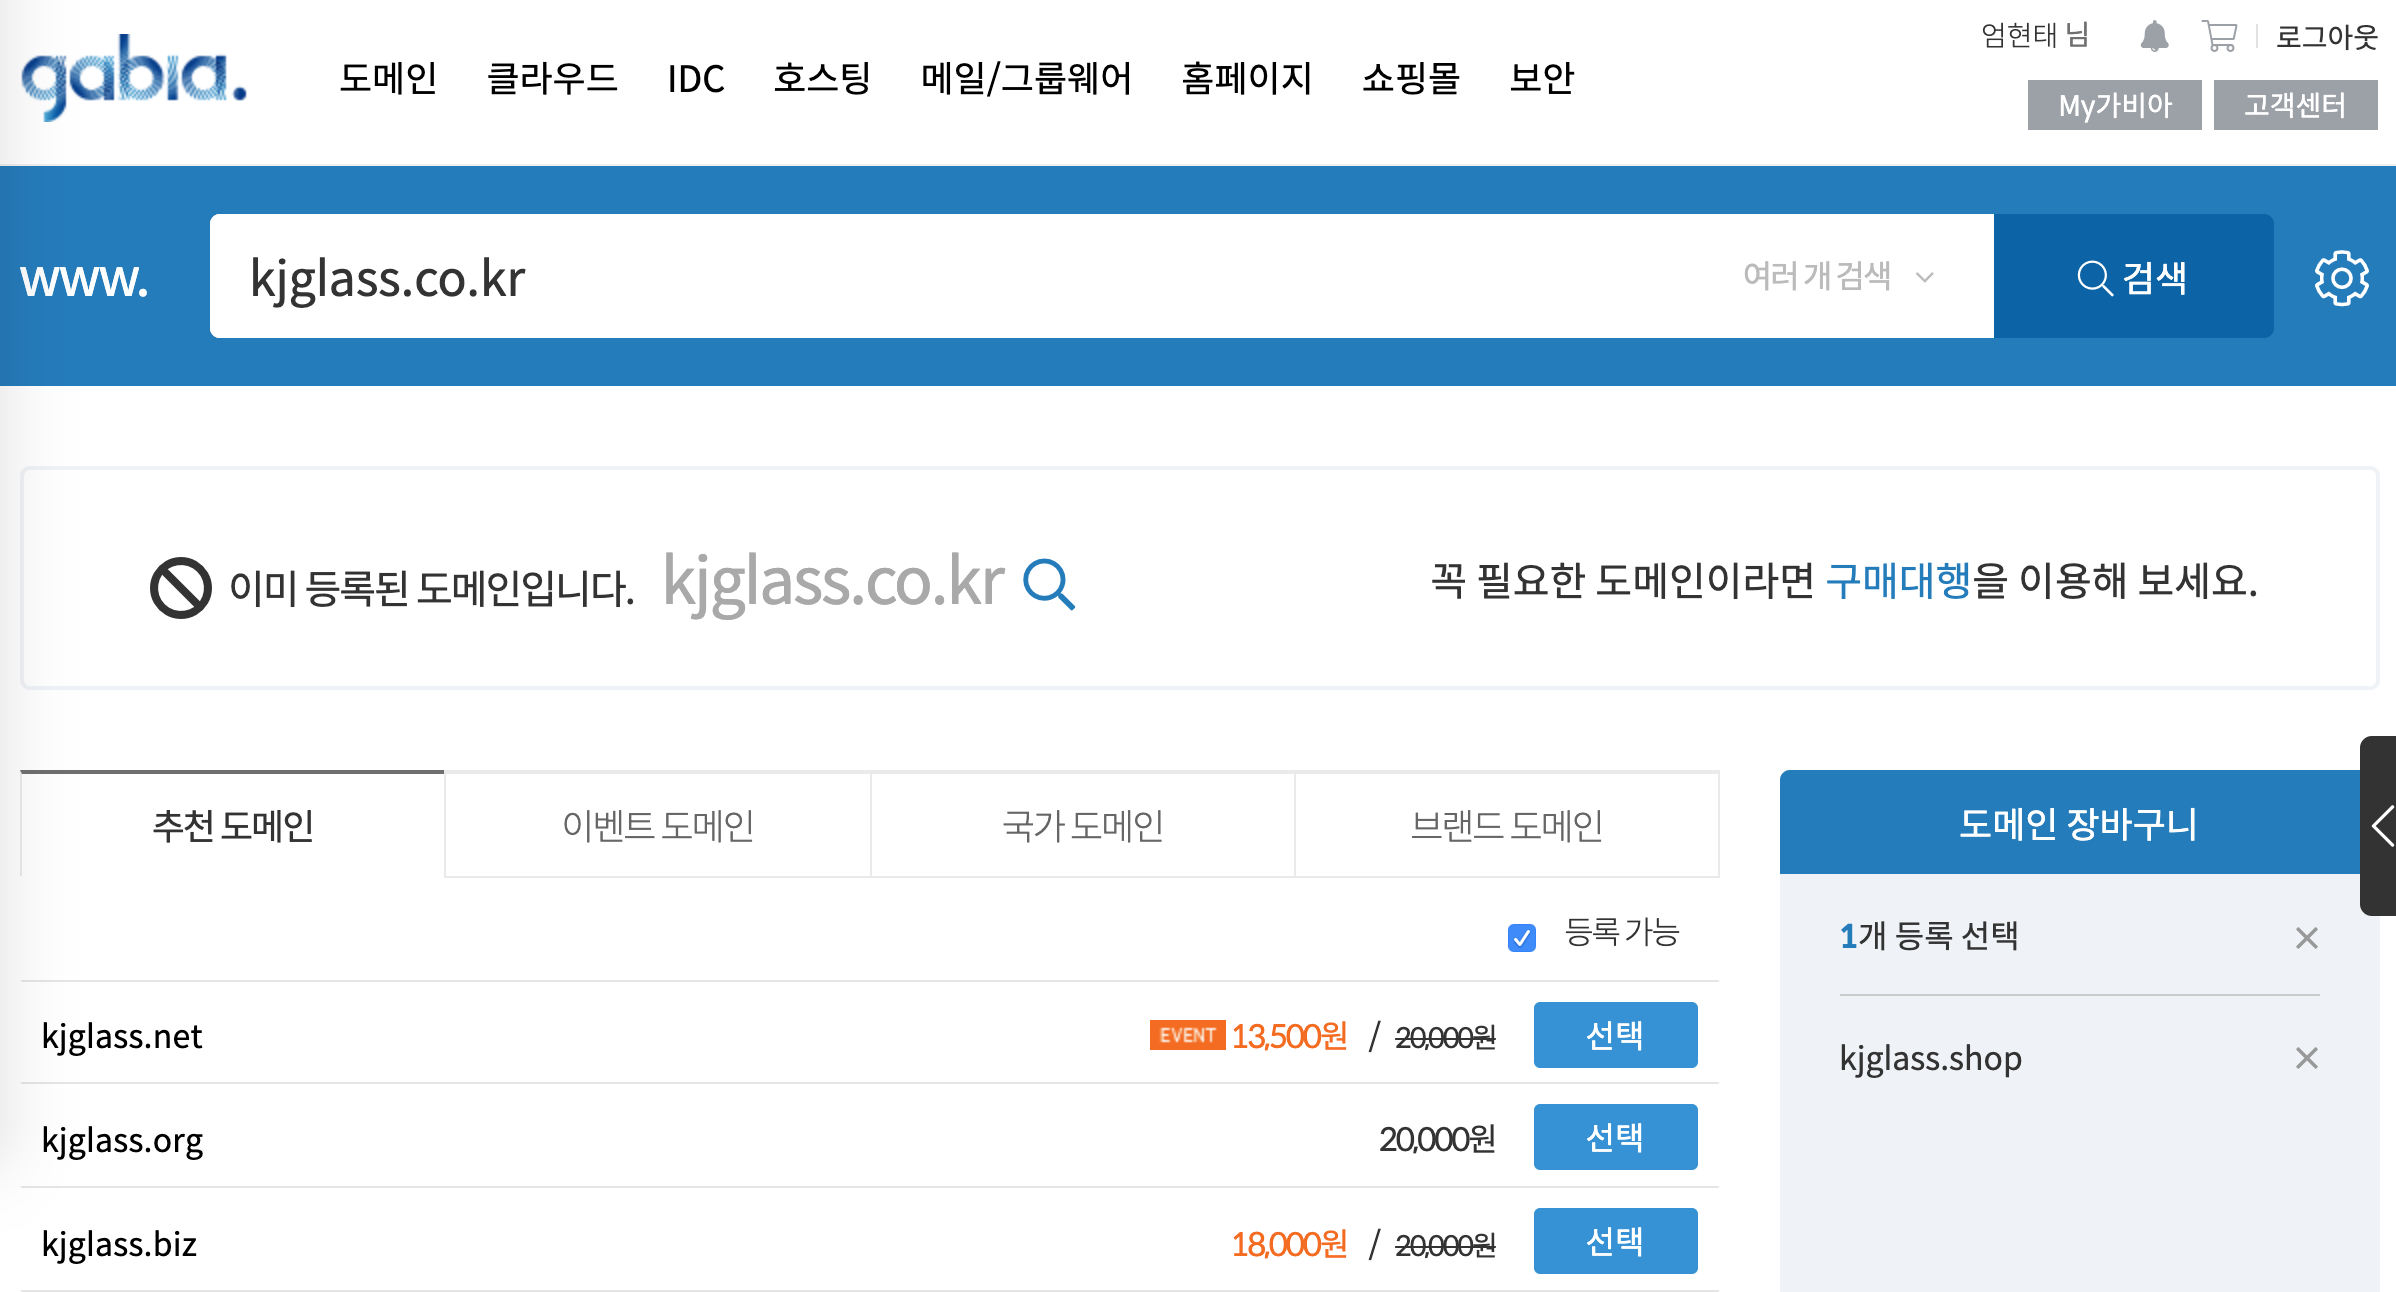Open the shopping cart icon
The height and width of the screenshot is (1292, 2396).
[2219, 37]
